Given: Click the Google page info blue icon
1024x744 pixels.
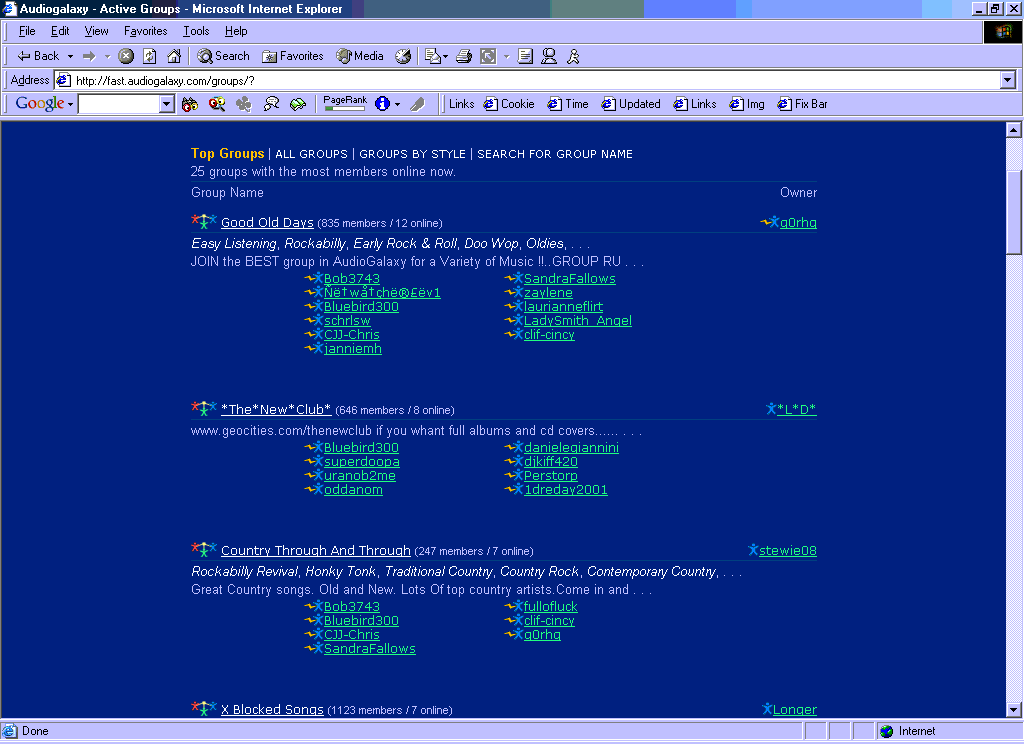Looking at the screenshot, I should coord(382,104).
